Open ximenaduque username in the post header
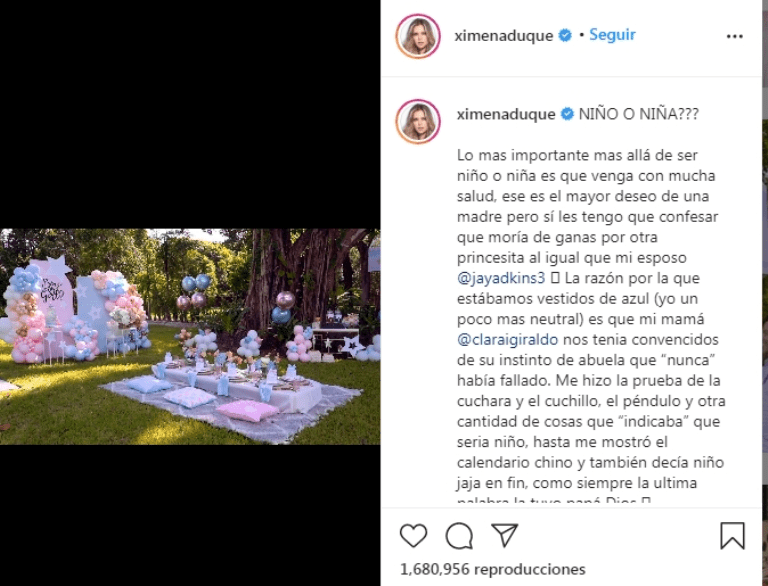Image resolution: width=768 pixels, height=586 pixels. (x=504, y=36)
